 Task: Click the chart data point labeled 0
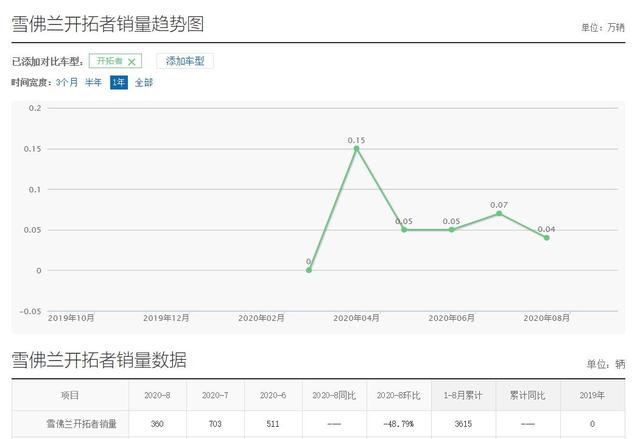click(309, 270)
